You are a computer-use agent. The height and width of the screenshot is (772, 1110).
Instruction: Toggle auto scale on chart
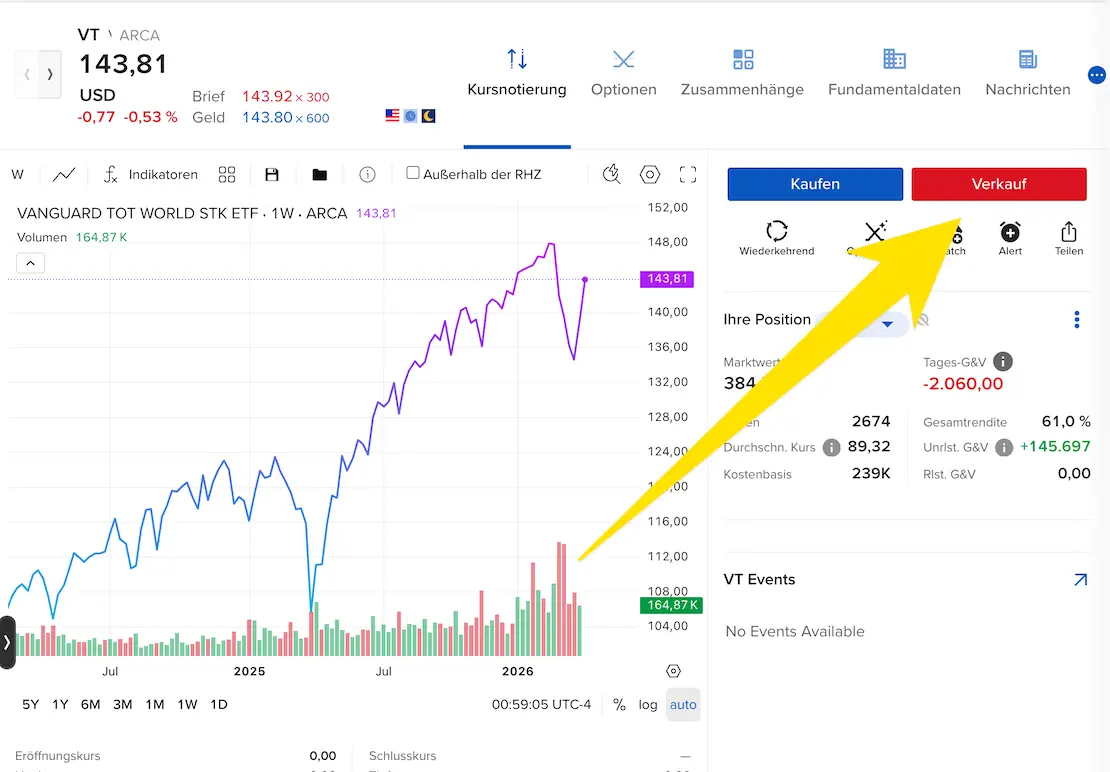683,704
